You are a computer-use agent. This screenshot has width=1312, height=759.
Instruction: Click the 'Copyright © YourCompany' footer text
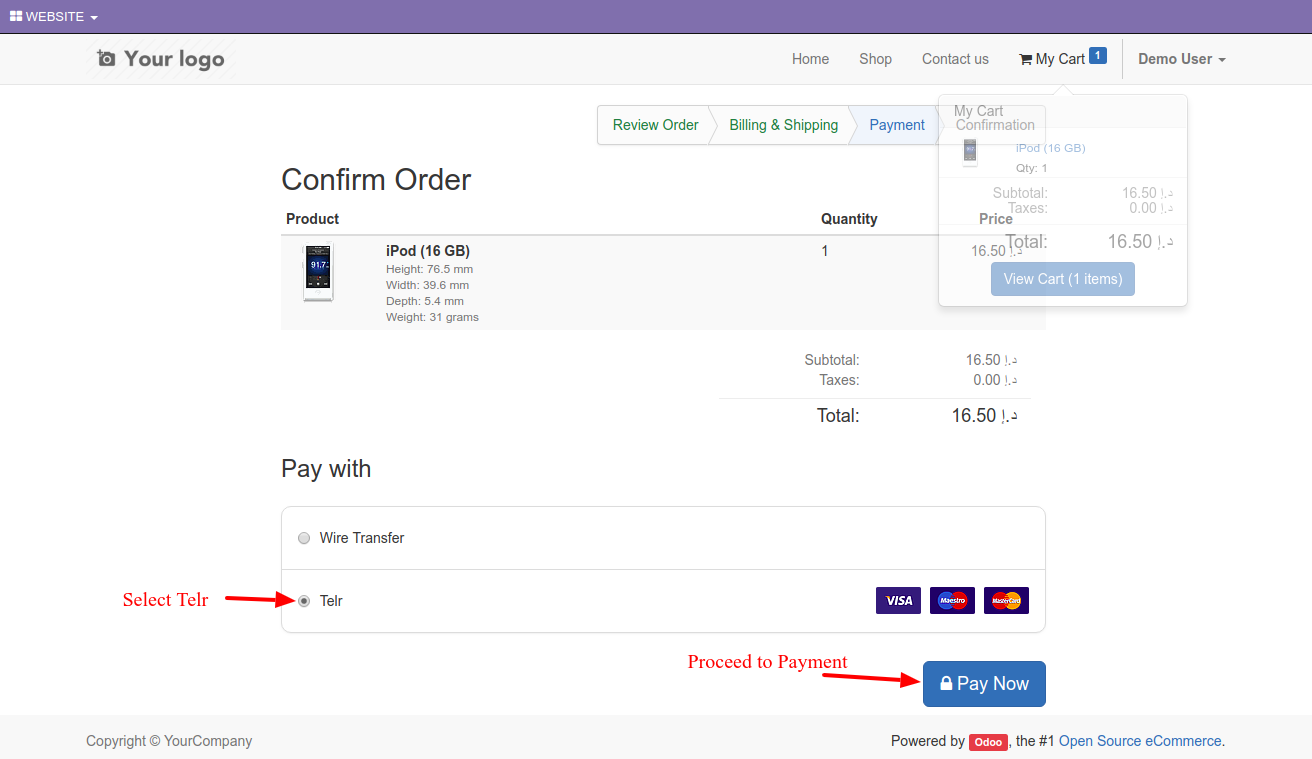tap(169, 741)
